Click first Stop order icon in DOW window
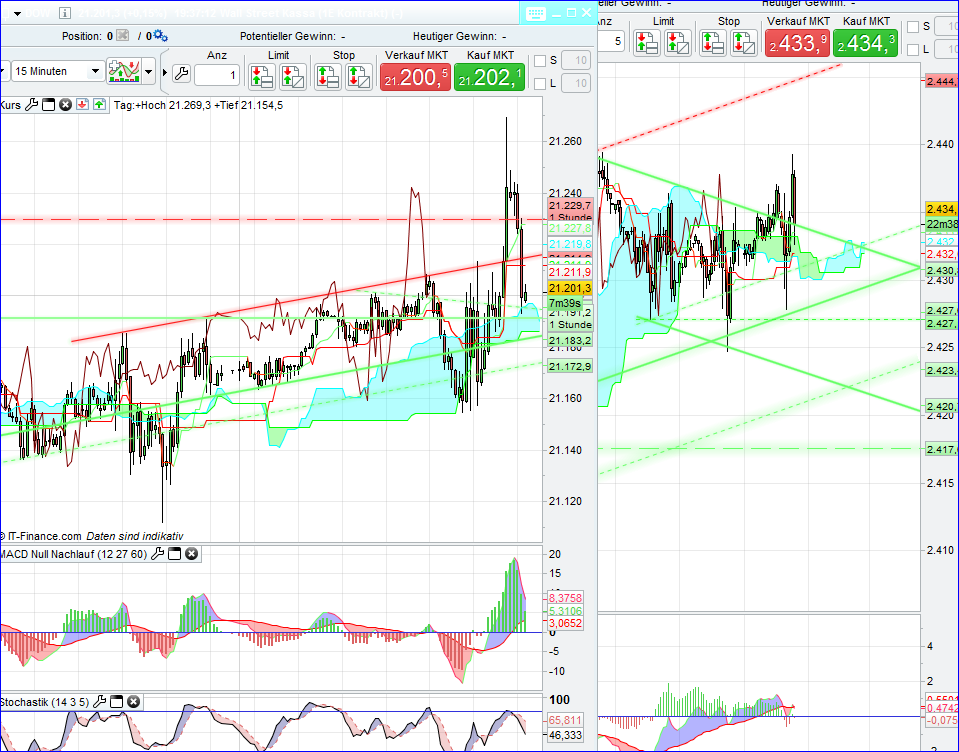The width and height of the screenshot is (959, 752). 327,77
